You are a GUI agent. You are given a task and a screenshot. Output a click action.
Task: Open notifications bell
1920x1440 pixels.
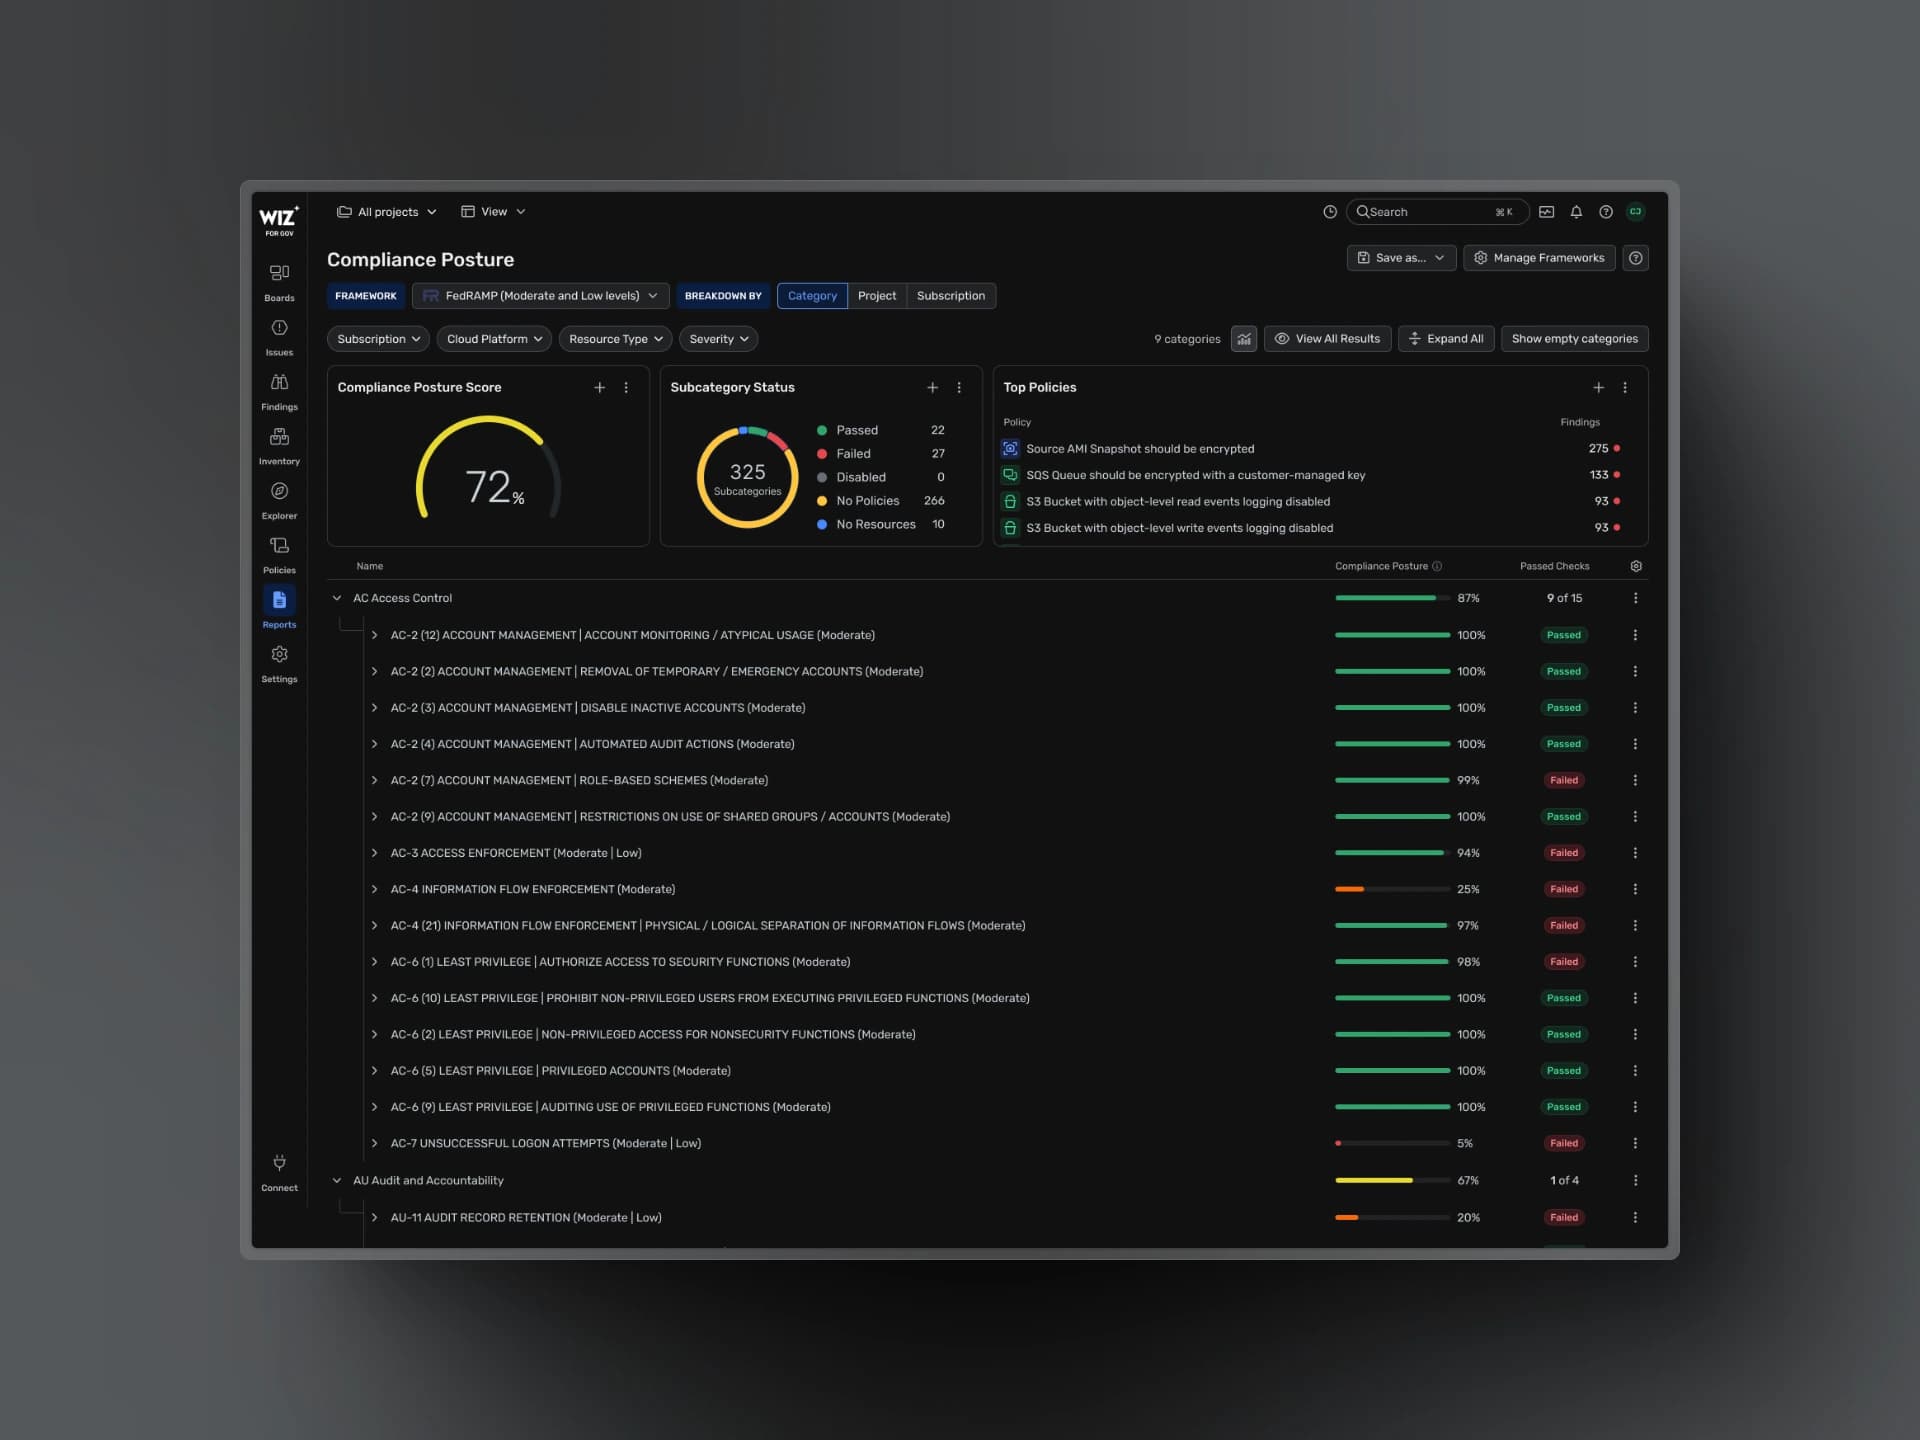pyautogui.click(x=1576, y=212)
